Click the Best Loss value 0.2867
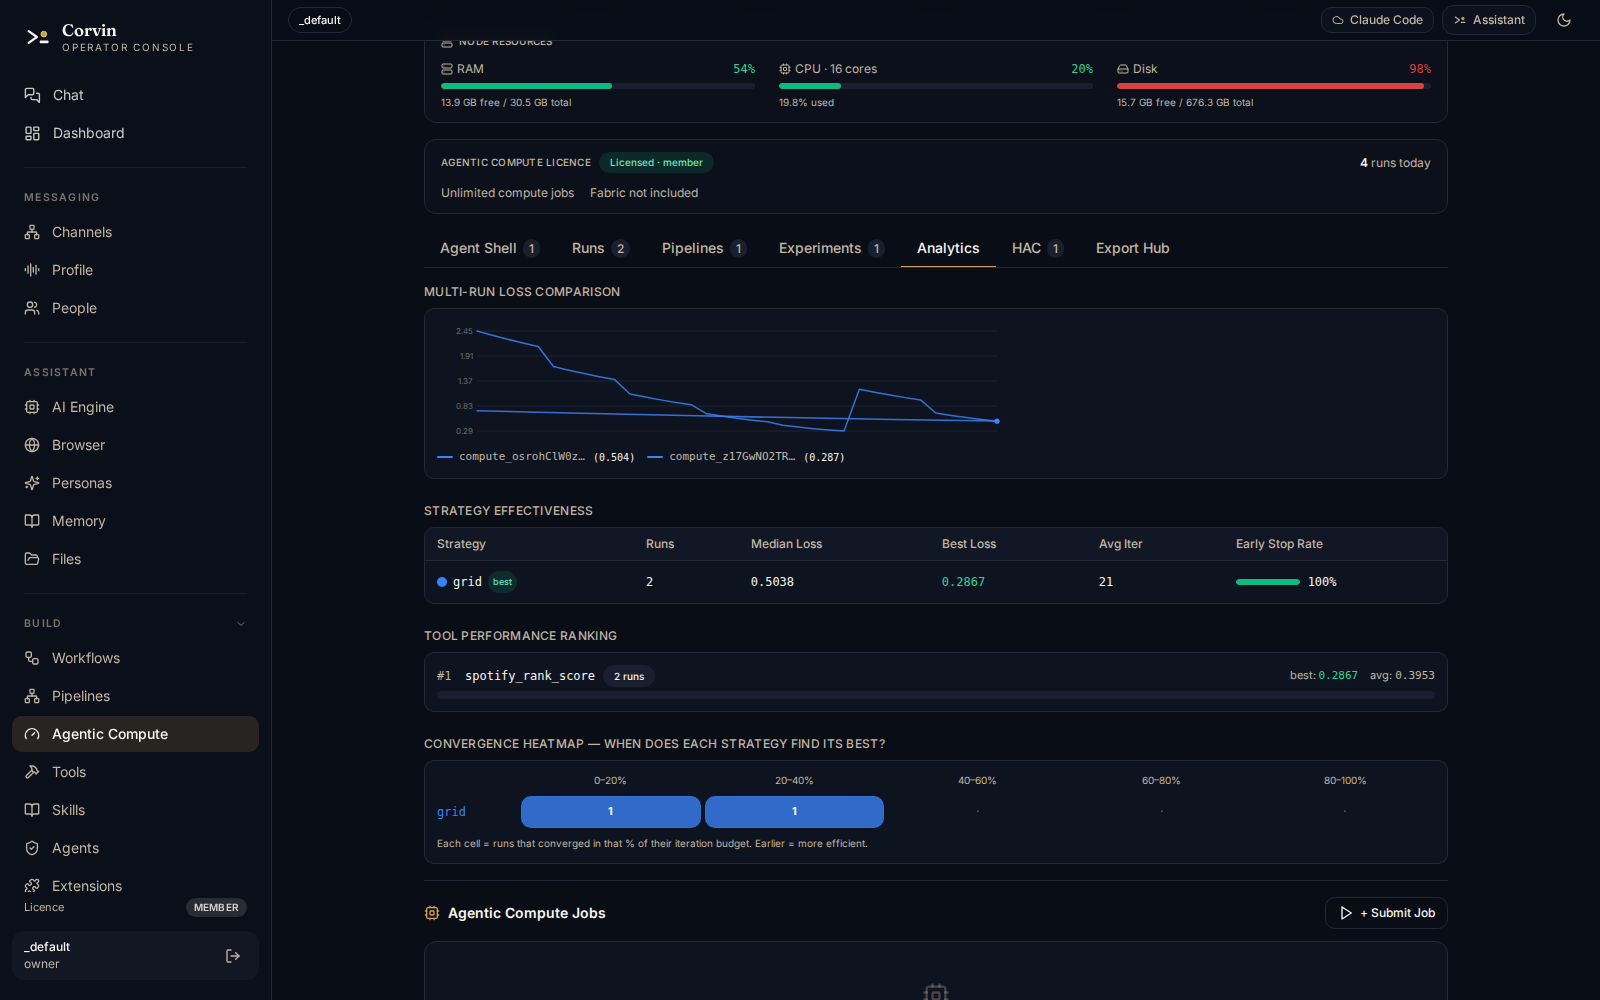 pyautogui.click(x=963, y=582)
